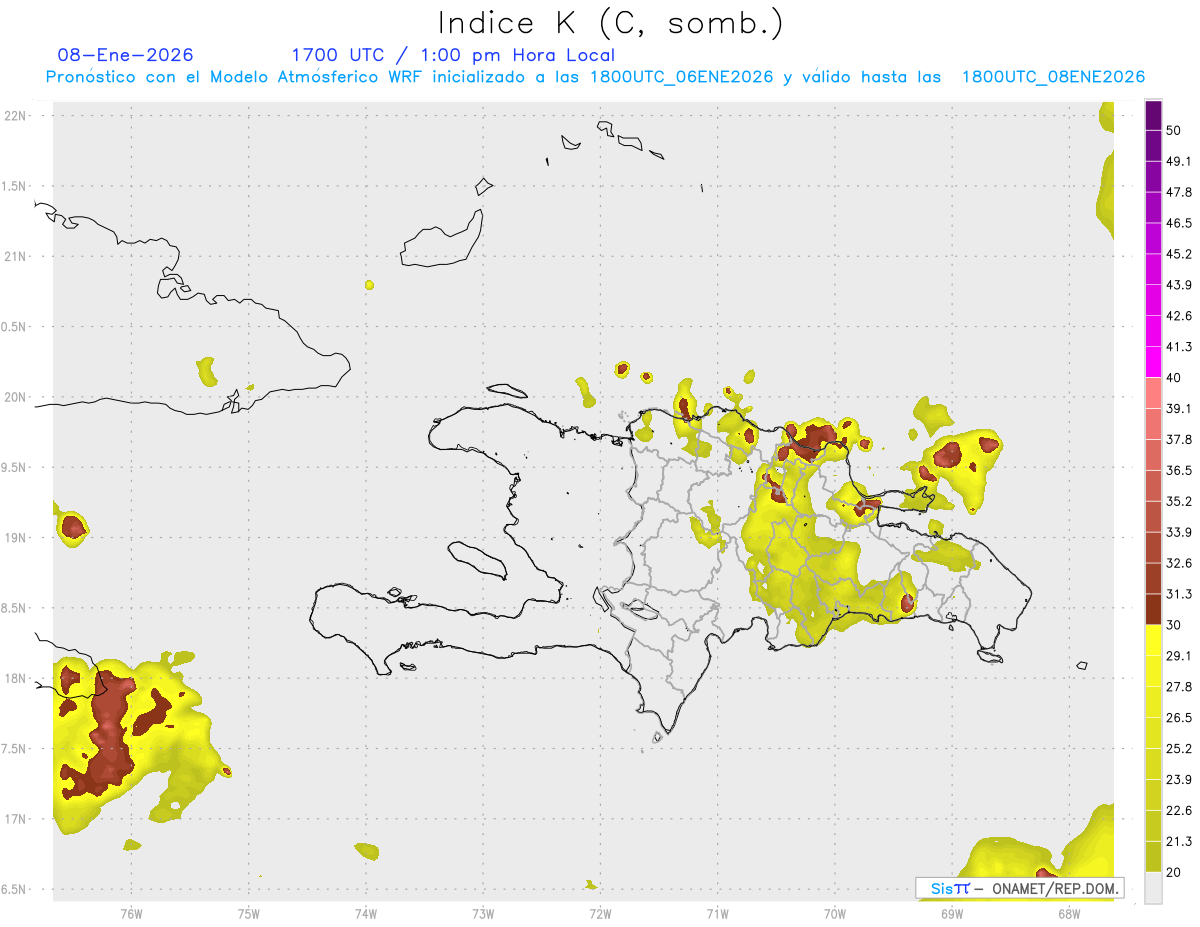Click legend value "50"

[1173, 130]
